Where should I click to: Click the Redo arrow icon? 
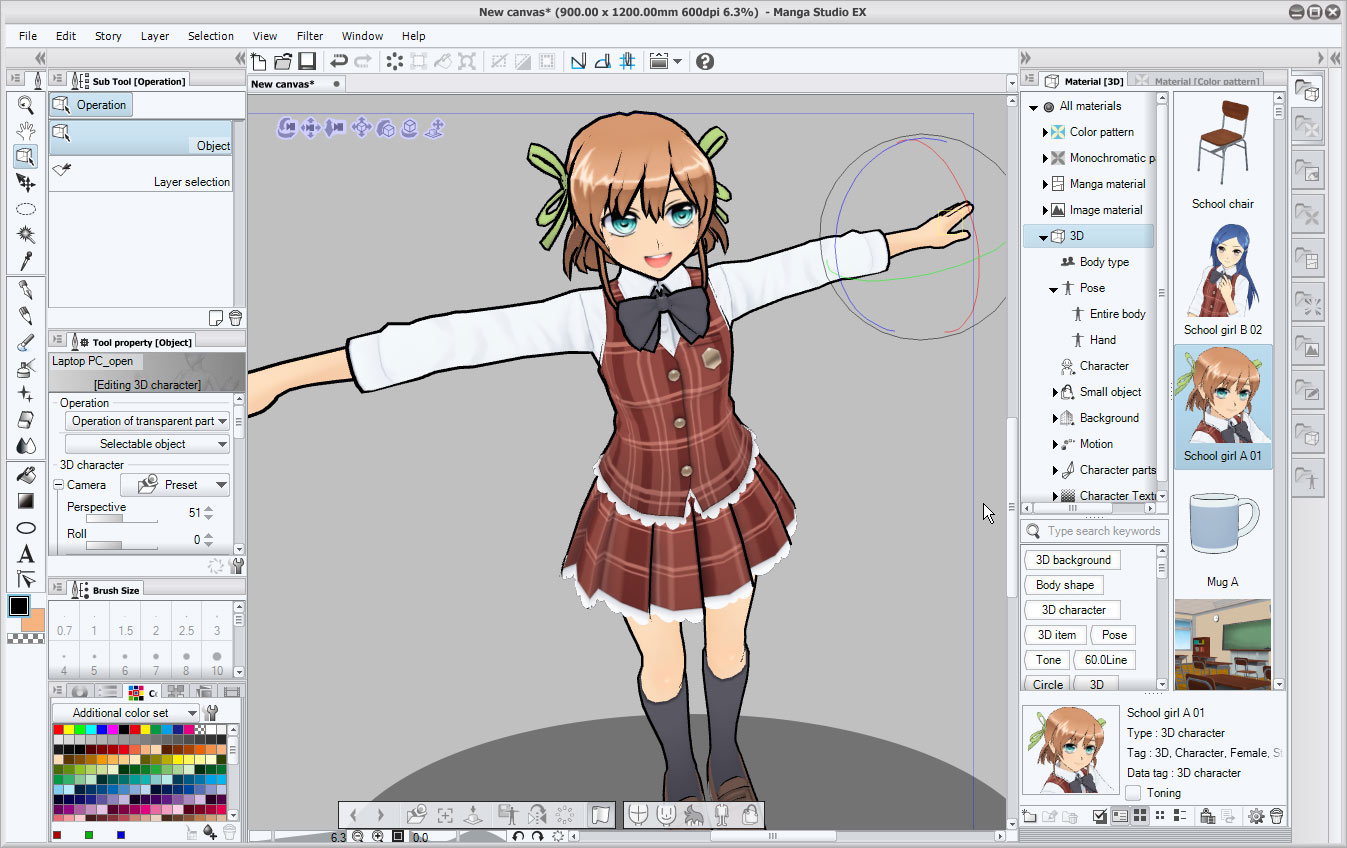363,61
